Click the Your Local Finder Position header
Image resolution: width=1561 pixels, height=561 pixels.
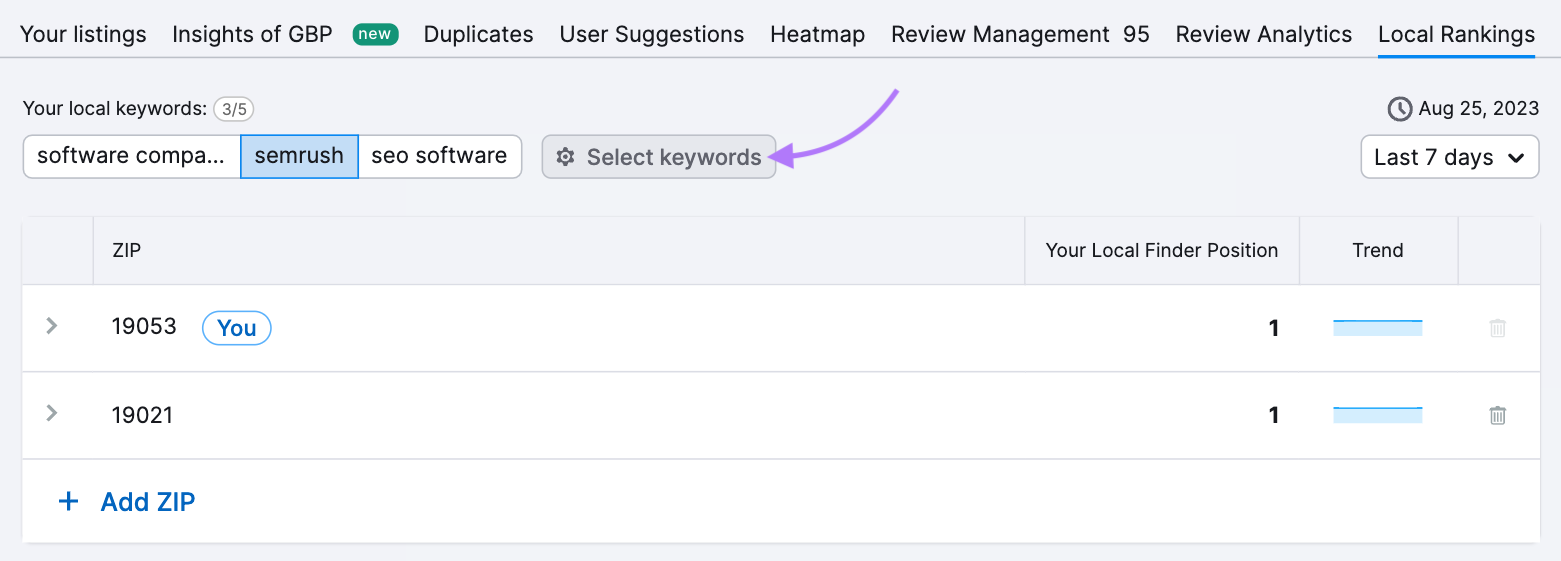click(x=1162, y=251)
